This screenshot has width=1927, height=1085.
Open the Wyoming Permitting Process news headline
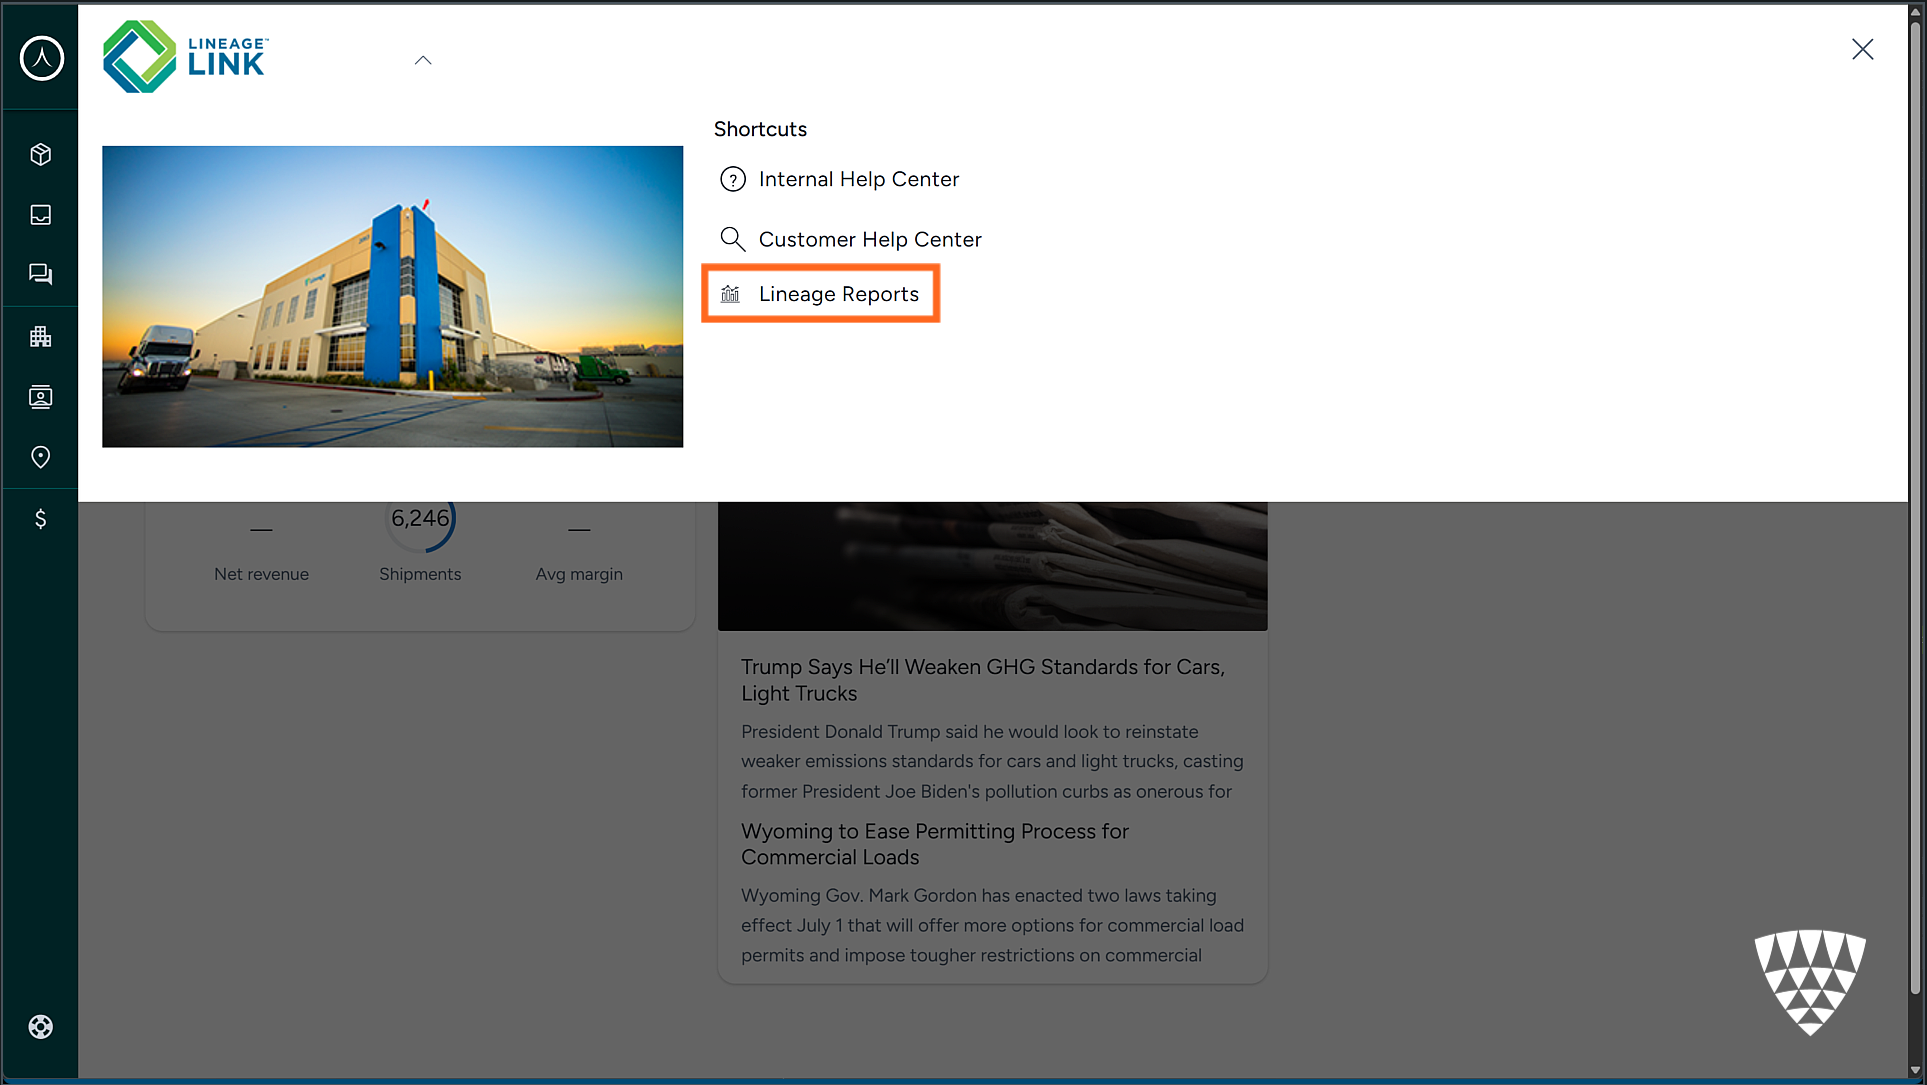click(x=935, y=844)
